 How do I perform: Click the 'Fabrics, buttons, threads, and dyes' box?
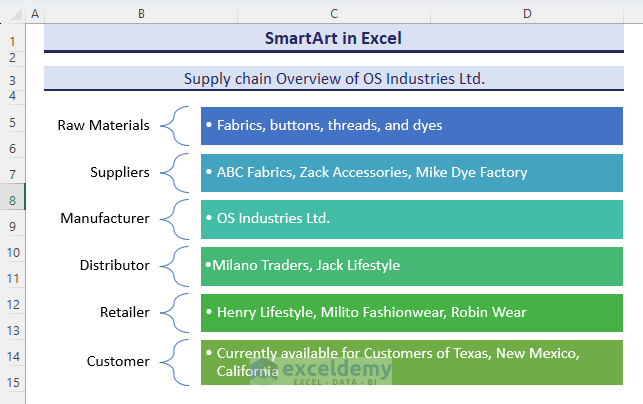(x=412, y=126)
